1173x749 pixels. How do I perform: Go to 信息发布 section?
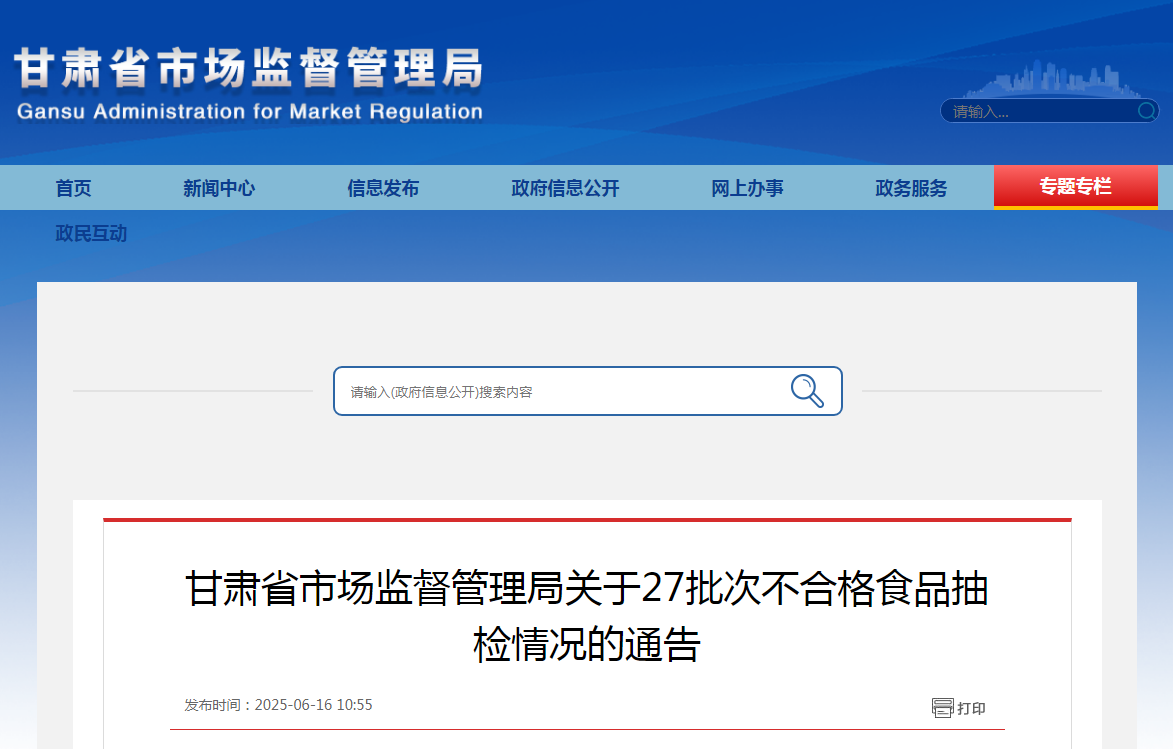click(383, 188)
